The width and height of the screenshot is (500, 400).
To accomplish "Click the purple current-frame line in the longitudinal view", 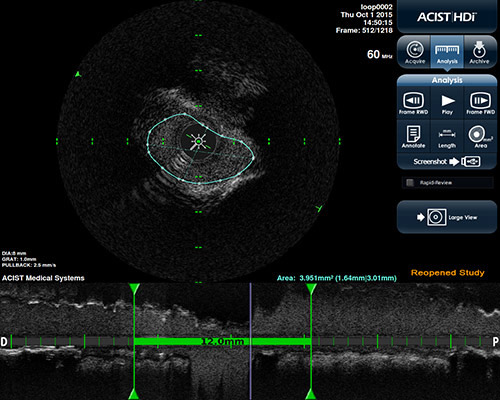I will pyautogui.click(x=251, y=341).
